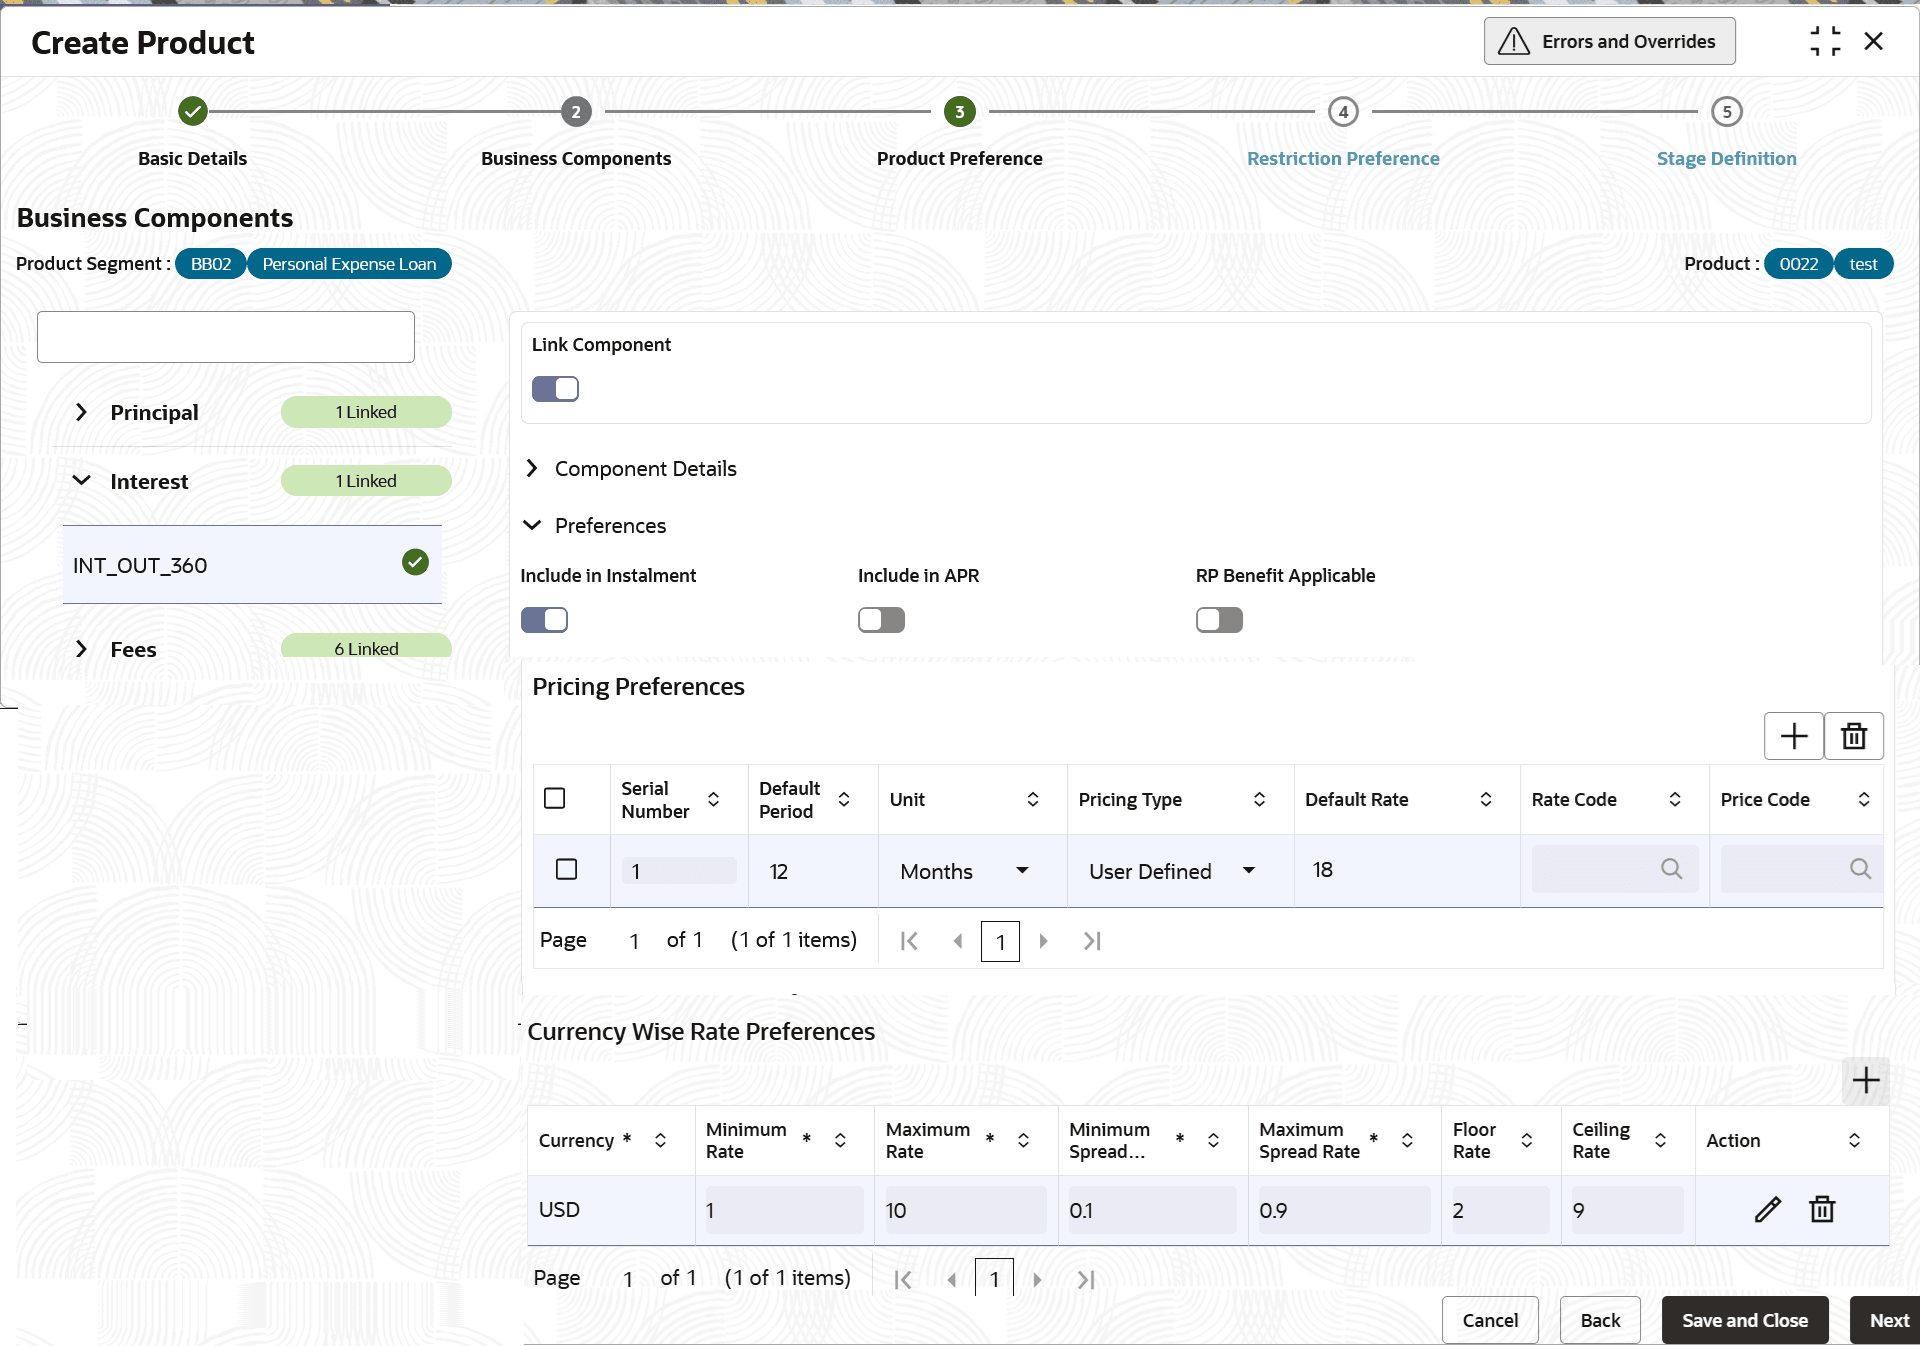Image resolution: width=1920 pixels, height=1346 pixels.
Task: Toggle the Link Component switch
Action: tap(555, 389)
